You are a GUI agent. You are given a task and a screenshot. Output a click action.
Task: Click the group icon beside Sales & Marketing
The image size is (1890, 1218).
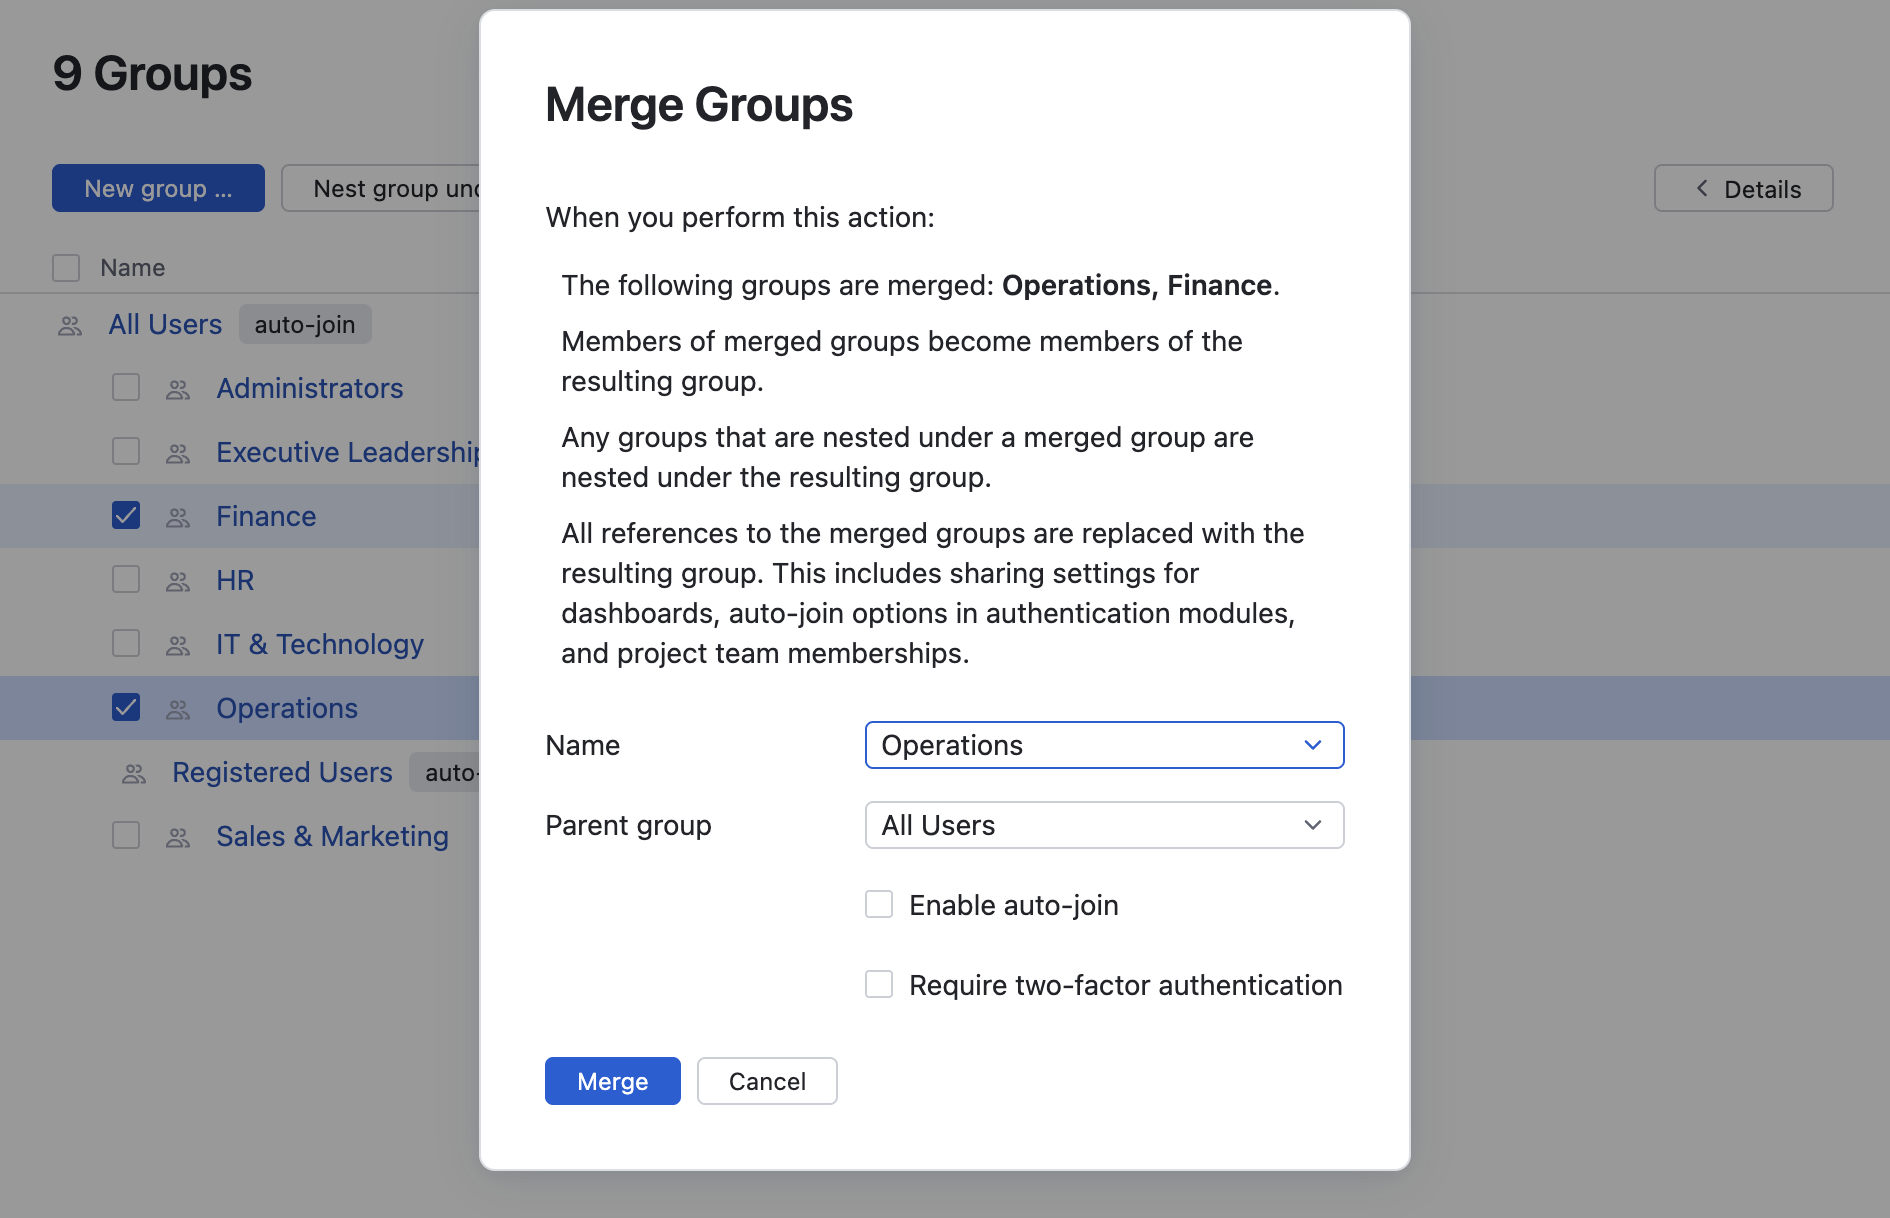click(x=178, y=837)
